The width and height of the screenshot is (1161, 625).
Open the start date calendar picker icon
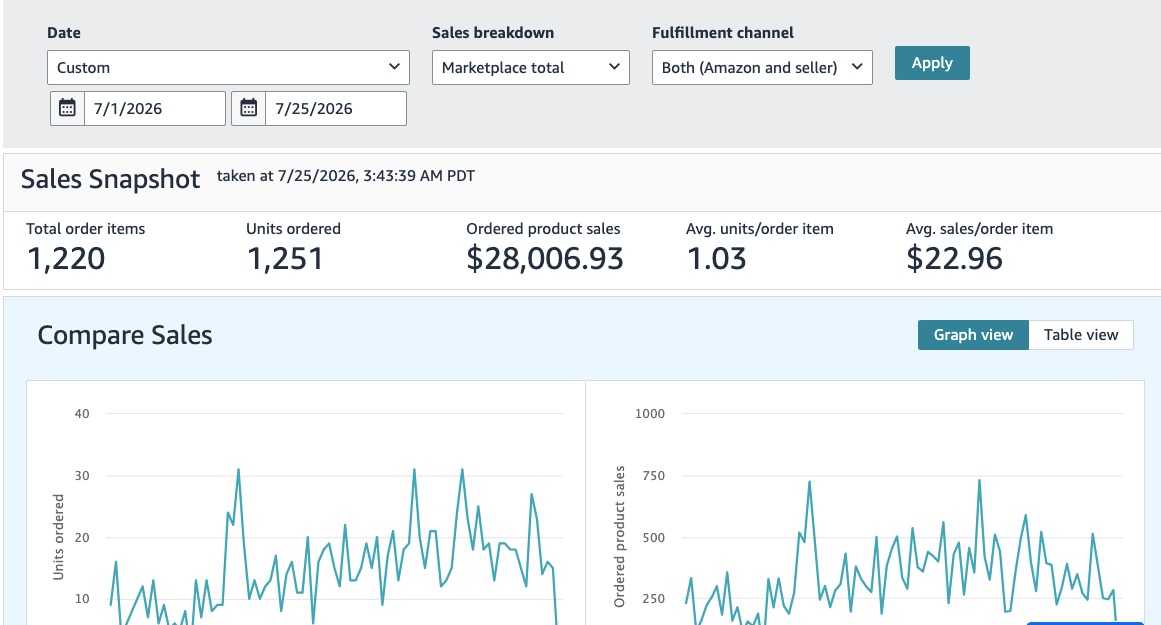coord(67,108)
